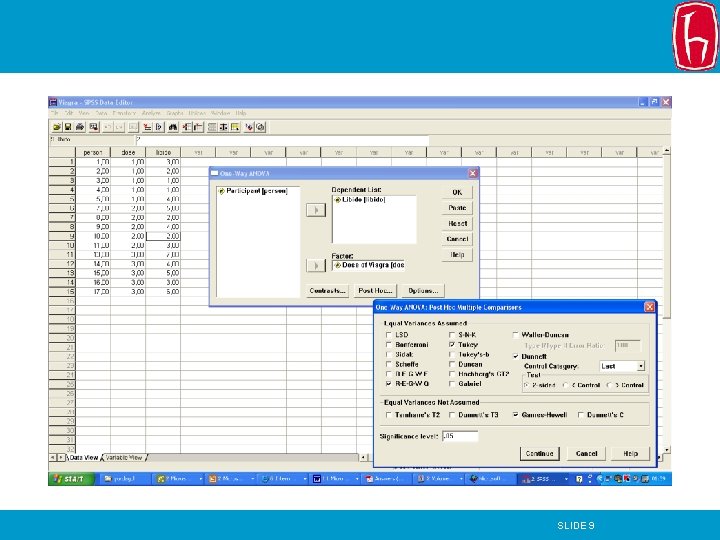Open the Control Category dropdown
This screenshot has height=540, width=720.
pyautogui.click(x=641, y=366)
